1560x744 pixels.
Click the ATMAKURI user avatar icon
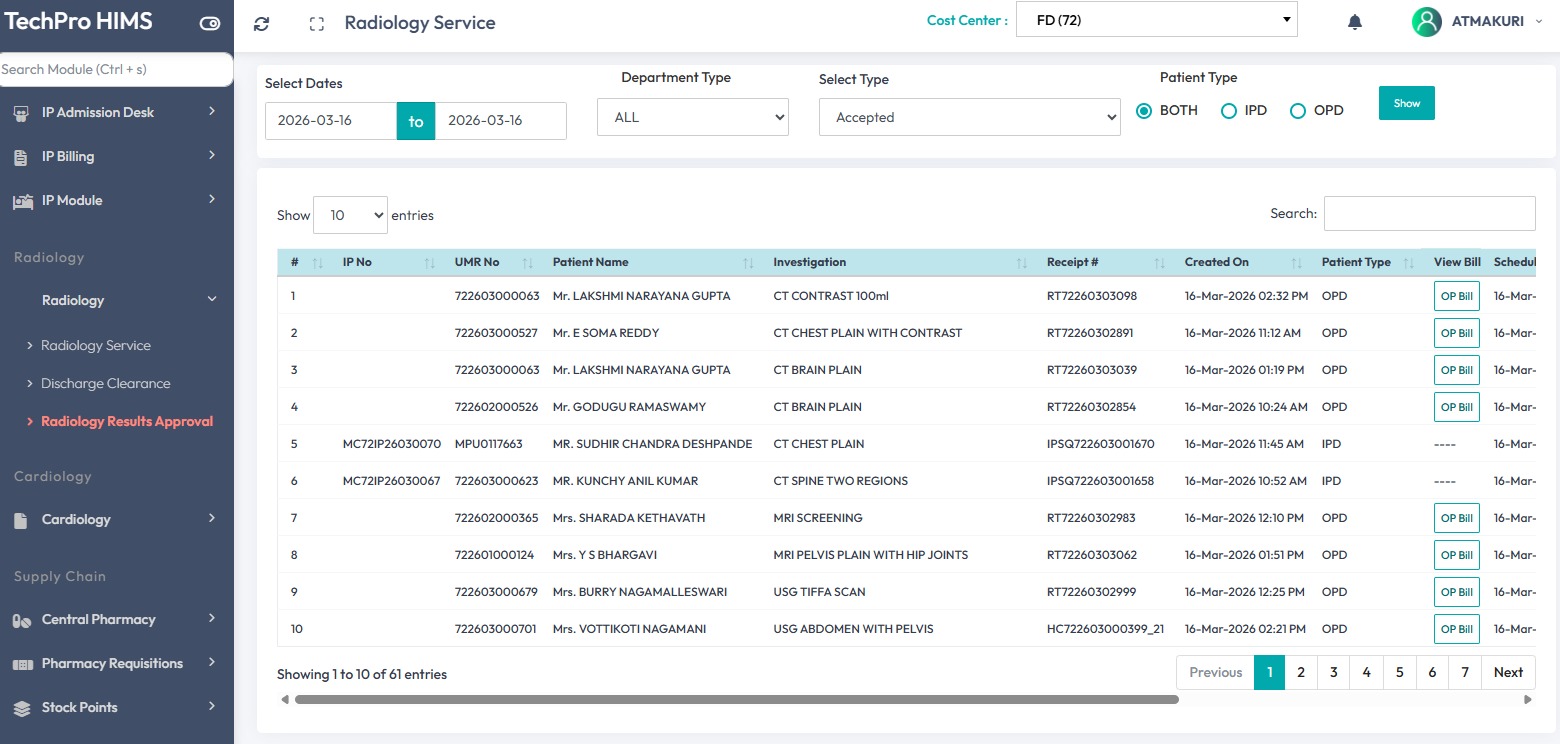(x=1426, y=22)
